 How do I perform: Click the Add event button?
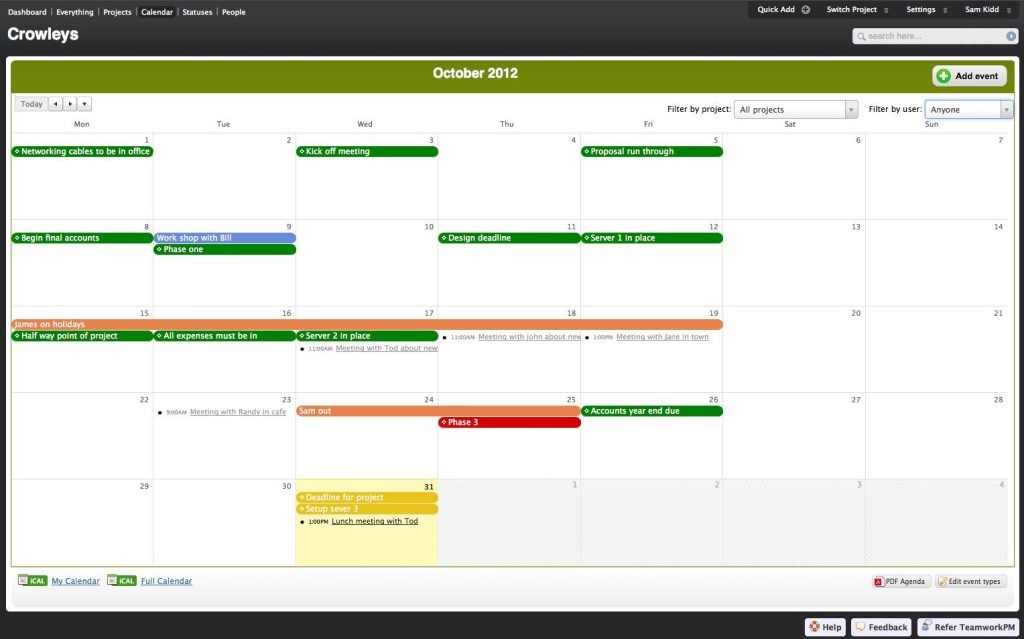(x=969, y=76)
